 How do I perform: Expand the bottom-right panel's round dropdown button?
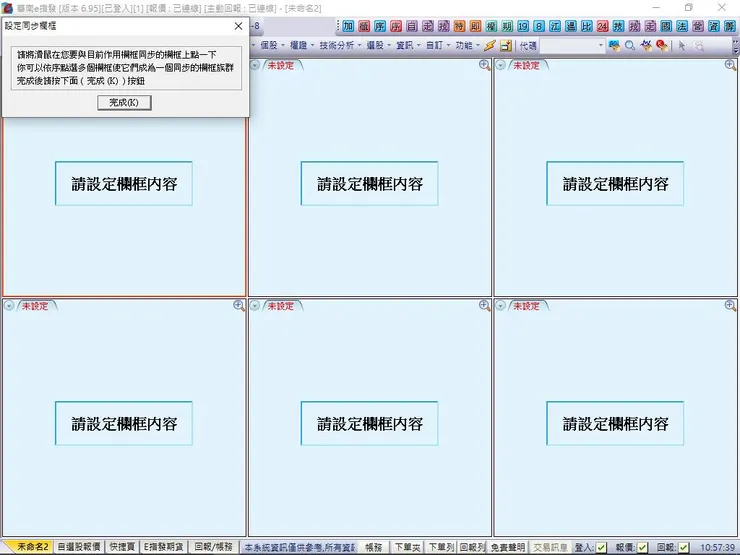pos(501,306)
